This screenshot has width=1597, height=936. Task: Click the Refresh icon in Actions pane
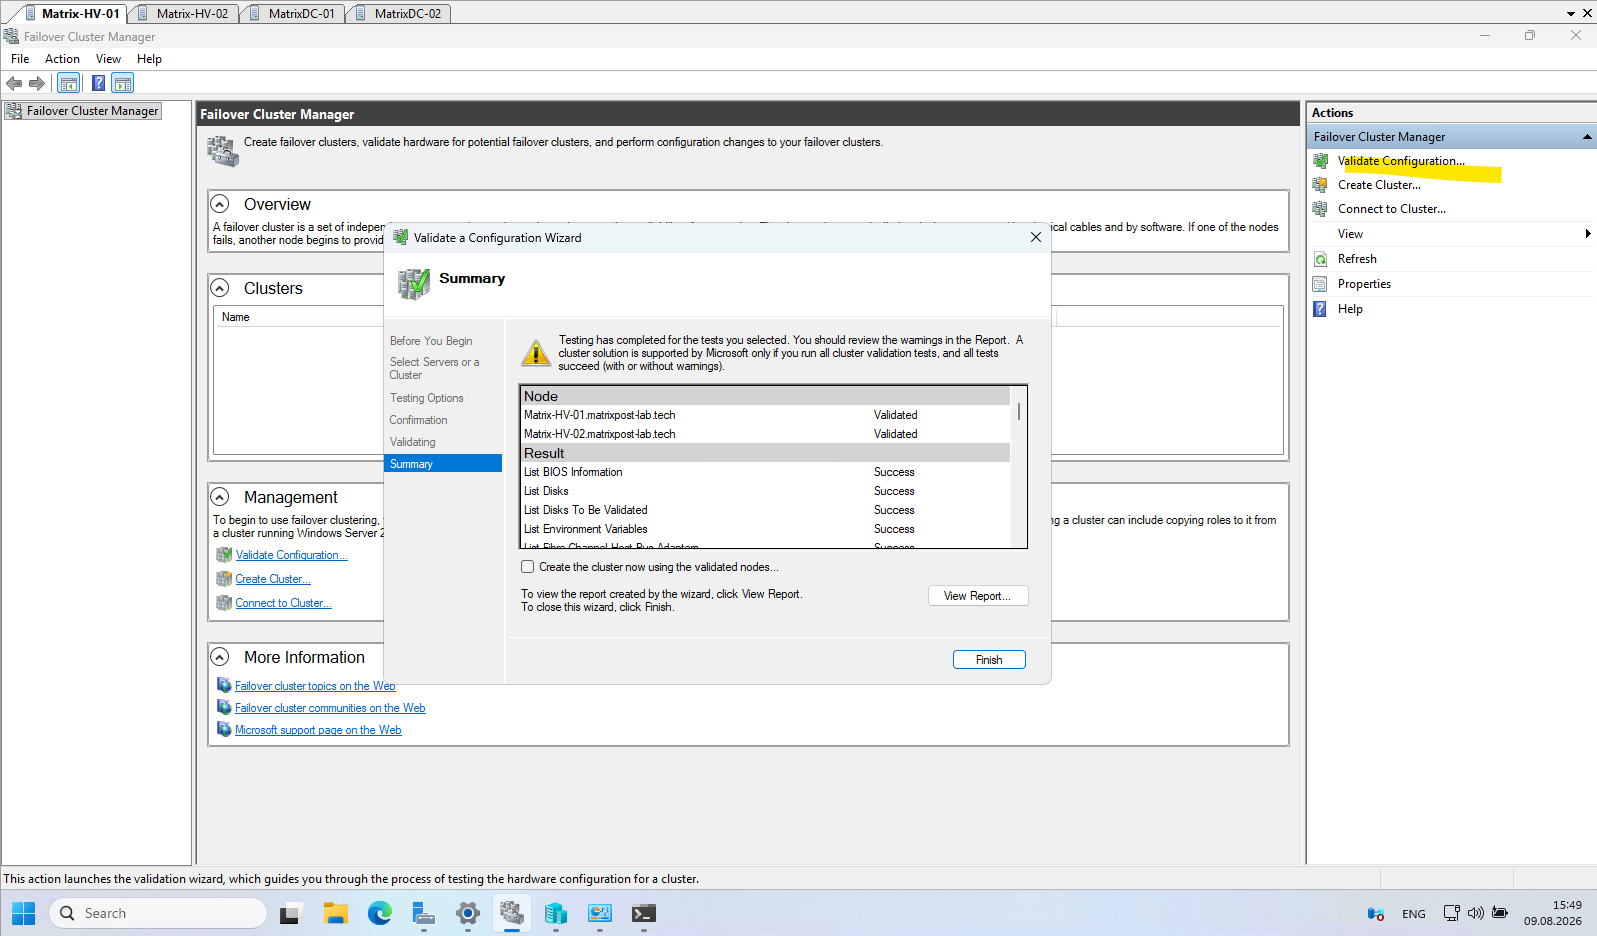(x=1320, y=259)
